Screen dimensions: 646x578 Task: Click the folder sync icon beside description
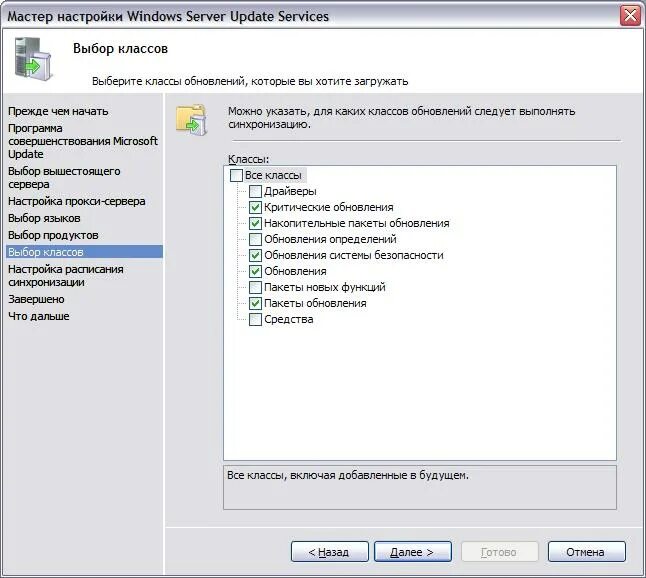(x=191, y=120)
